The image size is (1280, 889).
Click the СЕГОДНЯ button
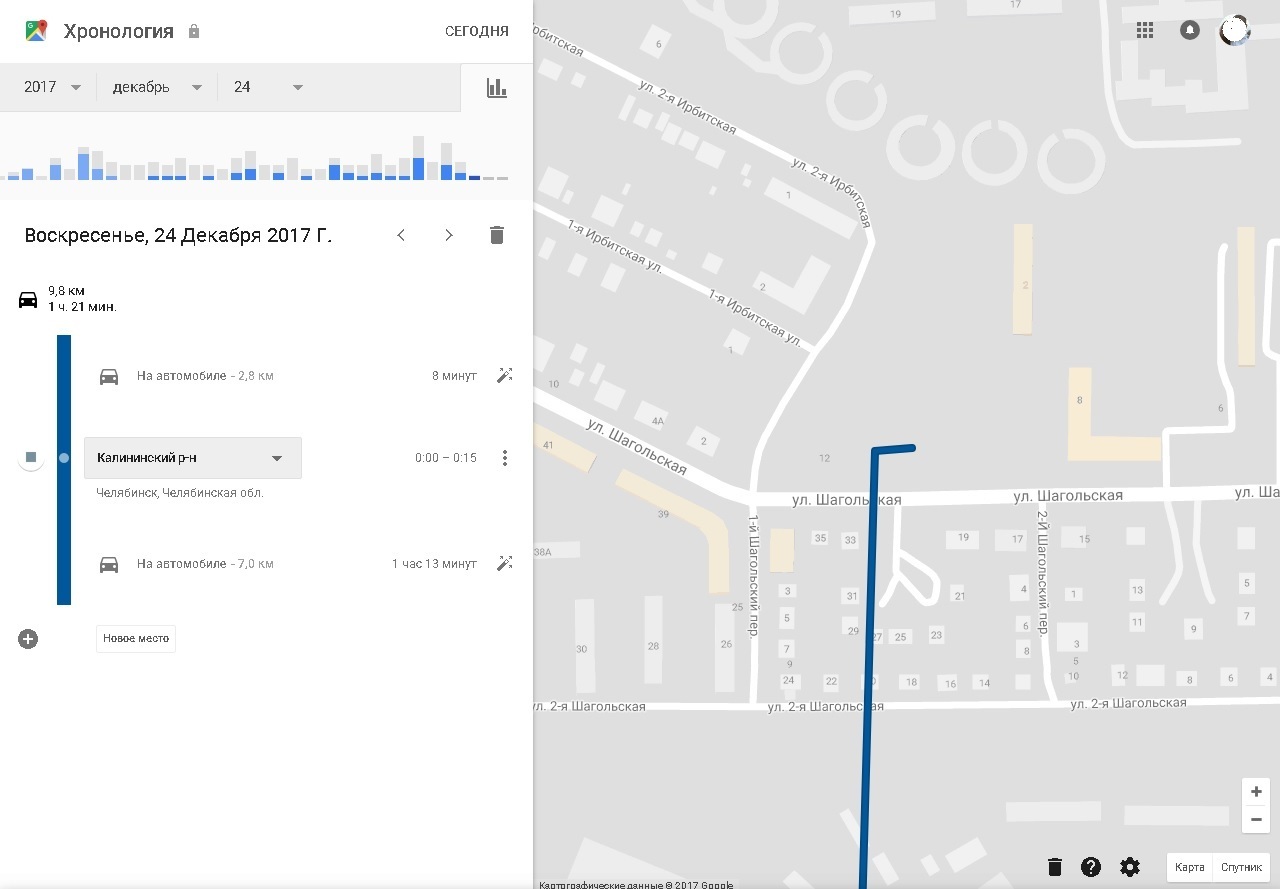(x=476, y=31)
